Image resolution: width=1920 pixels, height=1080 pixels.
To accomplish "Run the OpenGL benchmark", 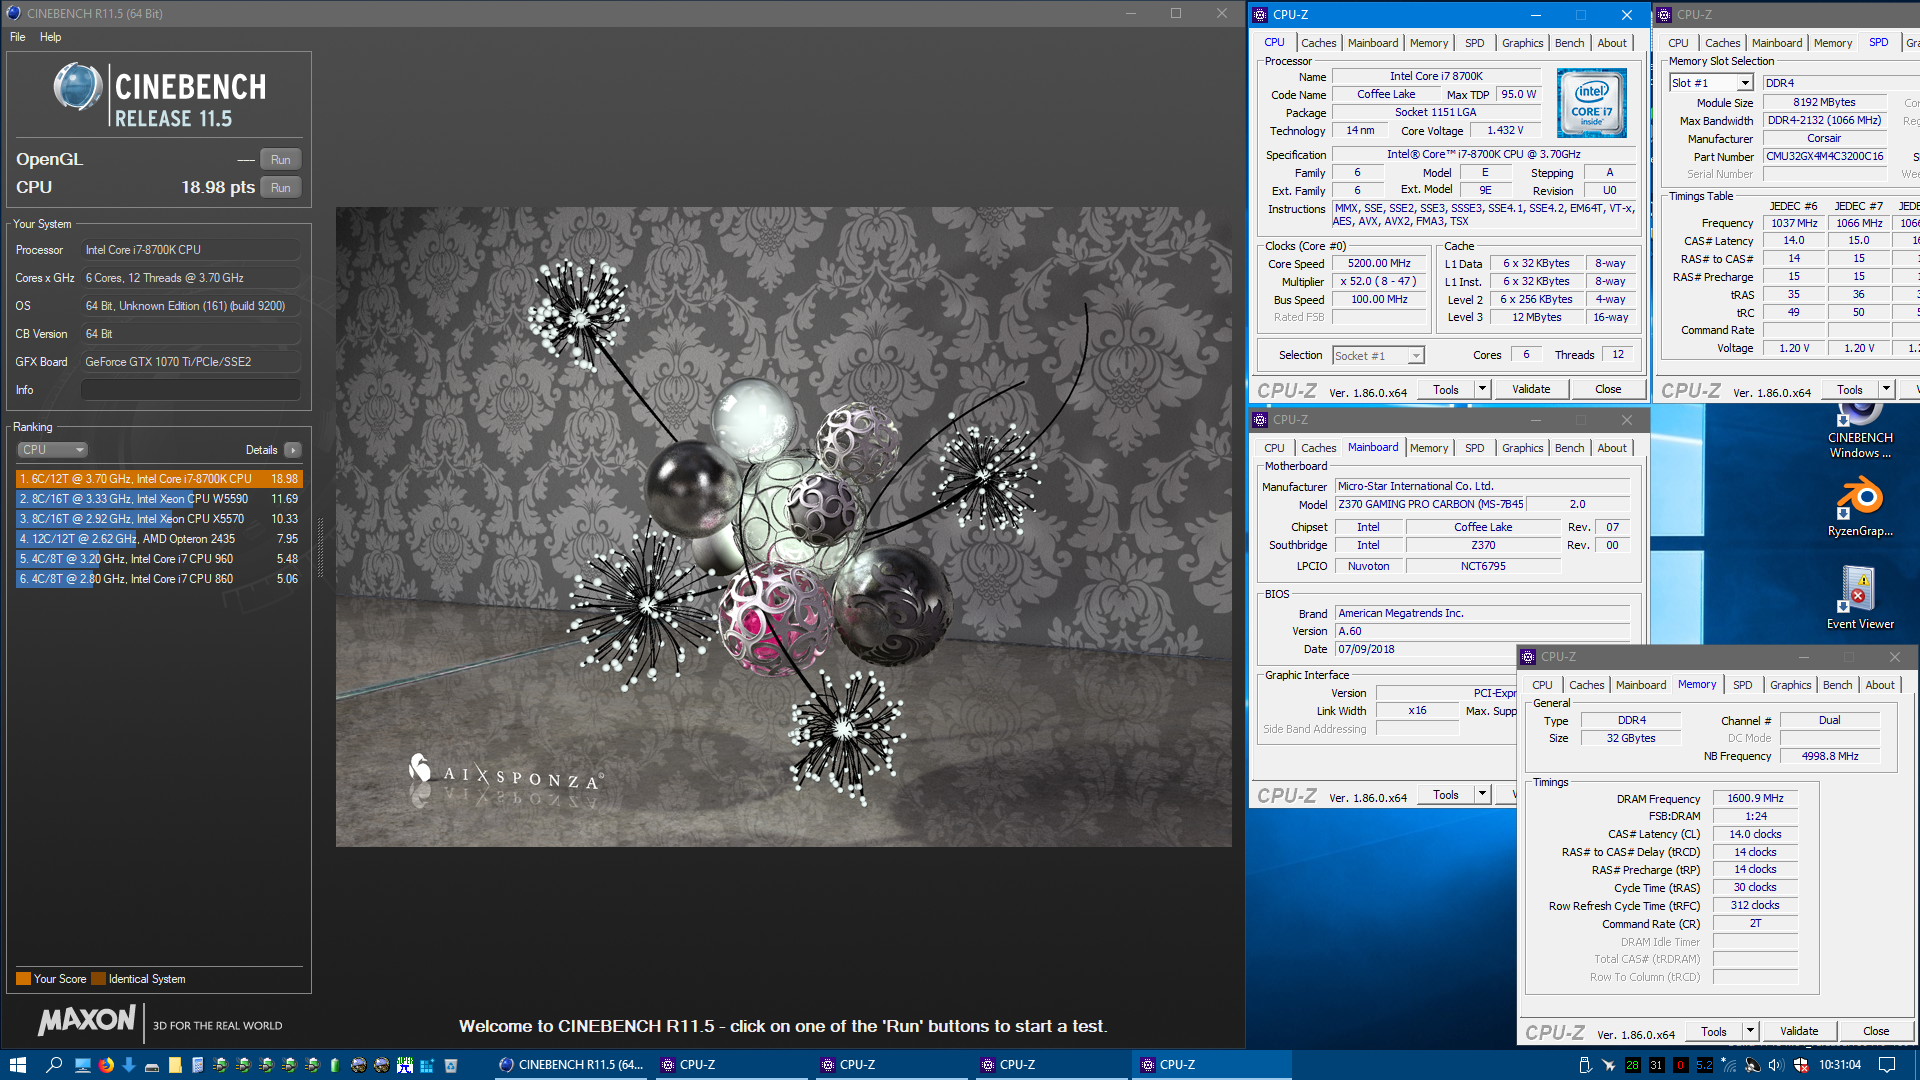I will click(281, 160).
